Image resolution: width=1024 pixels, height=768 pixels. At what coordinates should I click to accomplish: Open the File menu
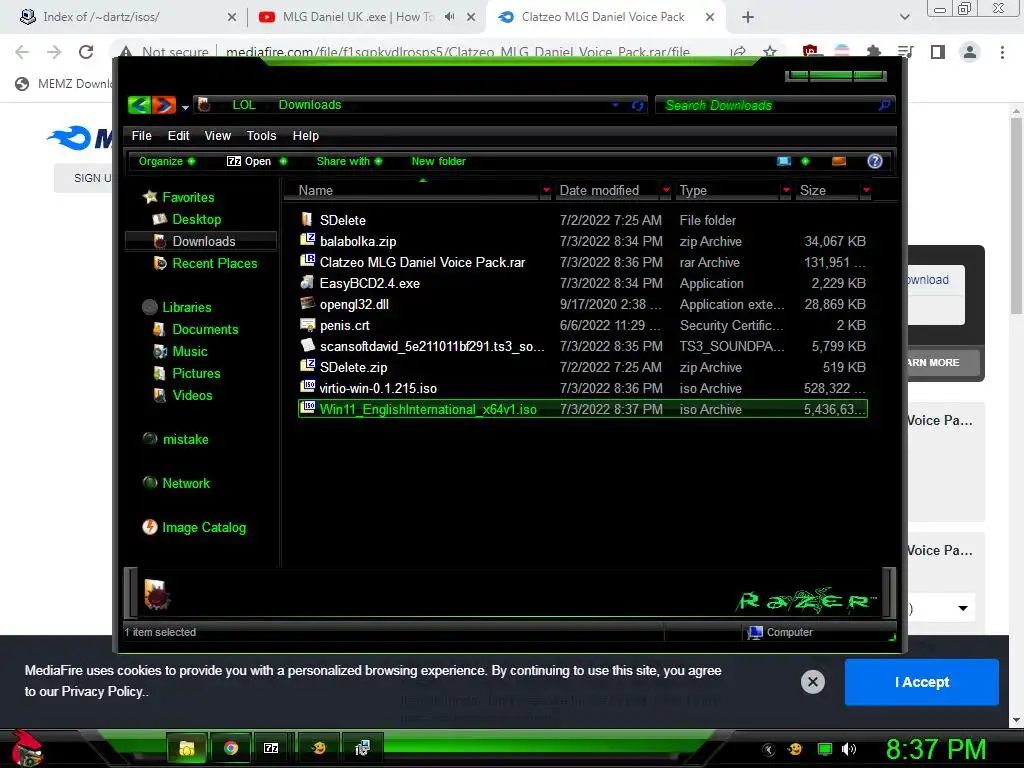click(x=142, y=136)
